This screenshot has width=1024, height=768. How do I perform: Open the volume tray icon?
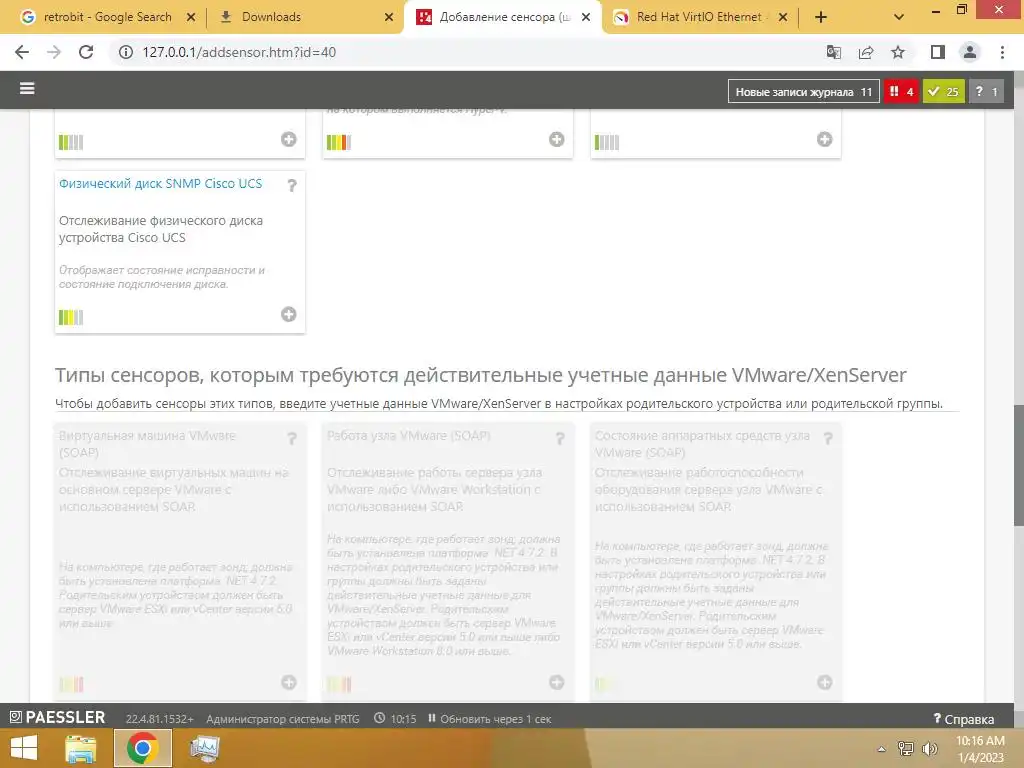pyautogui.click(x=929, y=748)
